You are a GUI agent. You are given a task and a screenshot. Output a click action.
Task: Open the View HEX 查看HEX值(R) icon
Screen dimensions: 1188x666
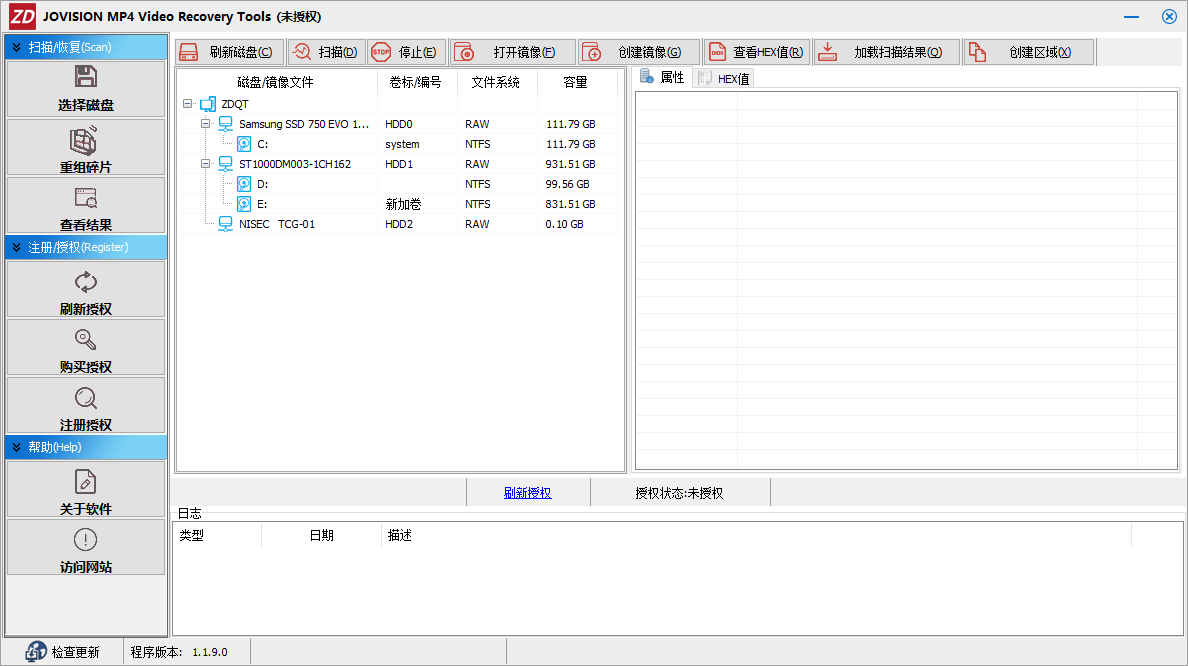pyautogui.click(x=717, y=52)
